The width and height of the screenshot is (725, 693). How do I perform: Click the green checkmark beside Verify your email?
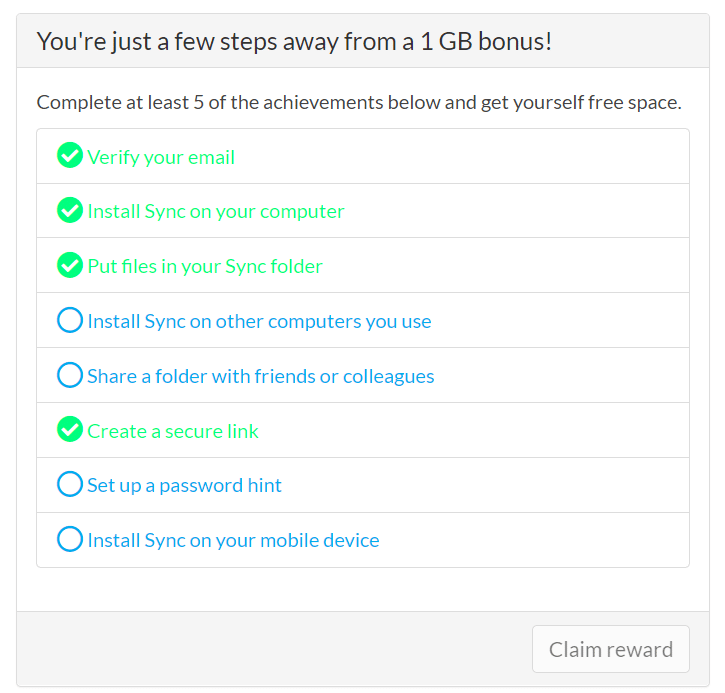(x=70, y=155)
